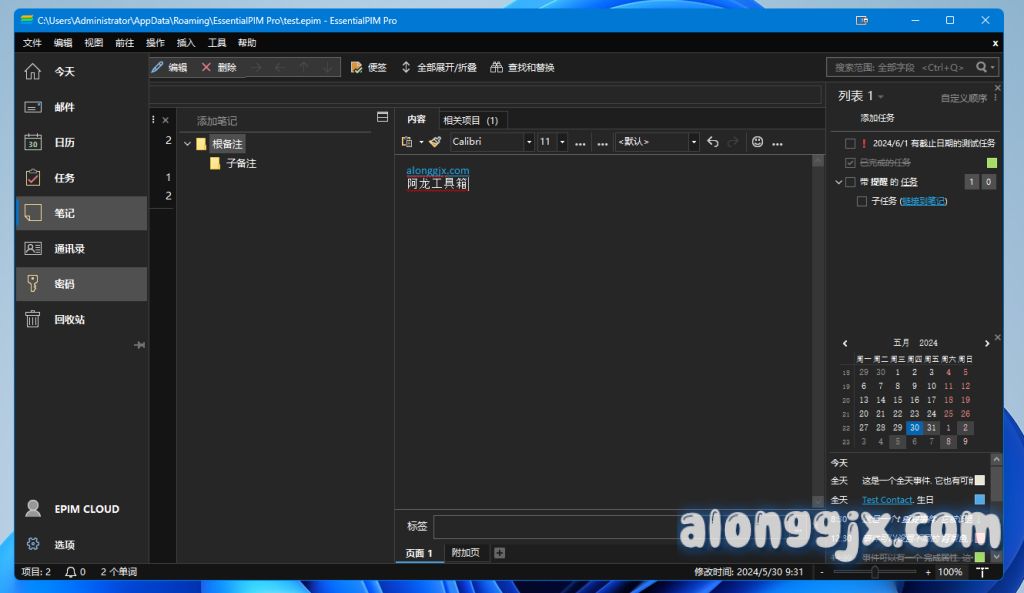
Task: Click the zoom slider in status bar
Action: coord(875,572)
